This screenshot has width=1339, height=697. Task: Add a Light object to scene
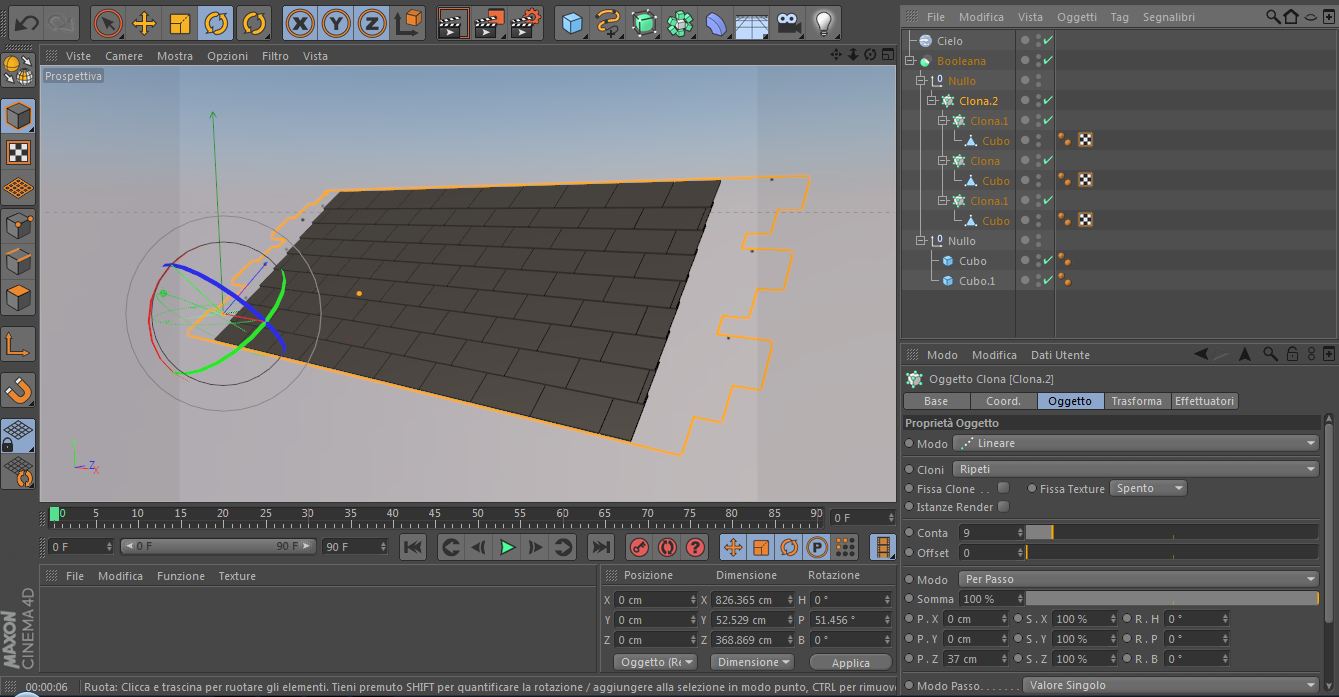click(x=823, y=23)
